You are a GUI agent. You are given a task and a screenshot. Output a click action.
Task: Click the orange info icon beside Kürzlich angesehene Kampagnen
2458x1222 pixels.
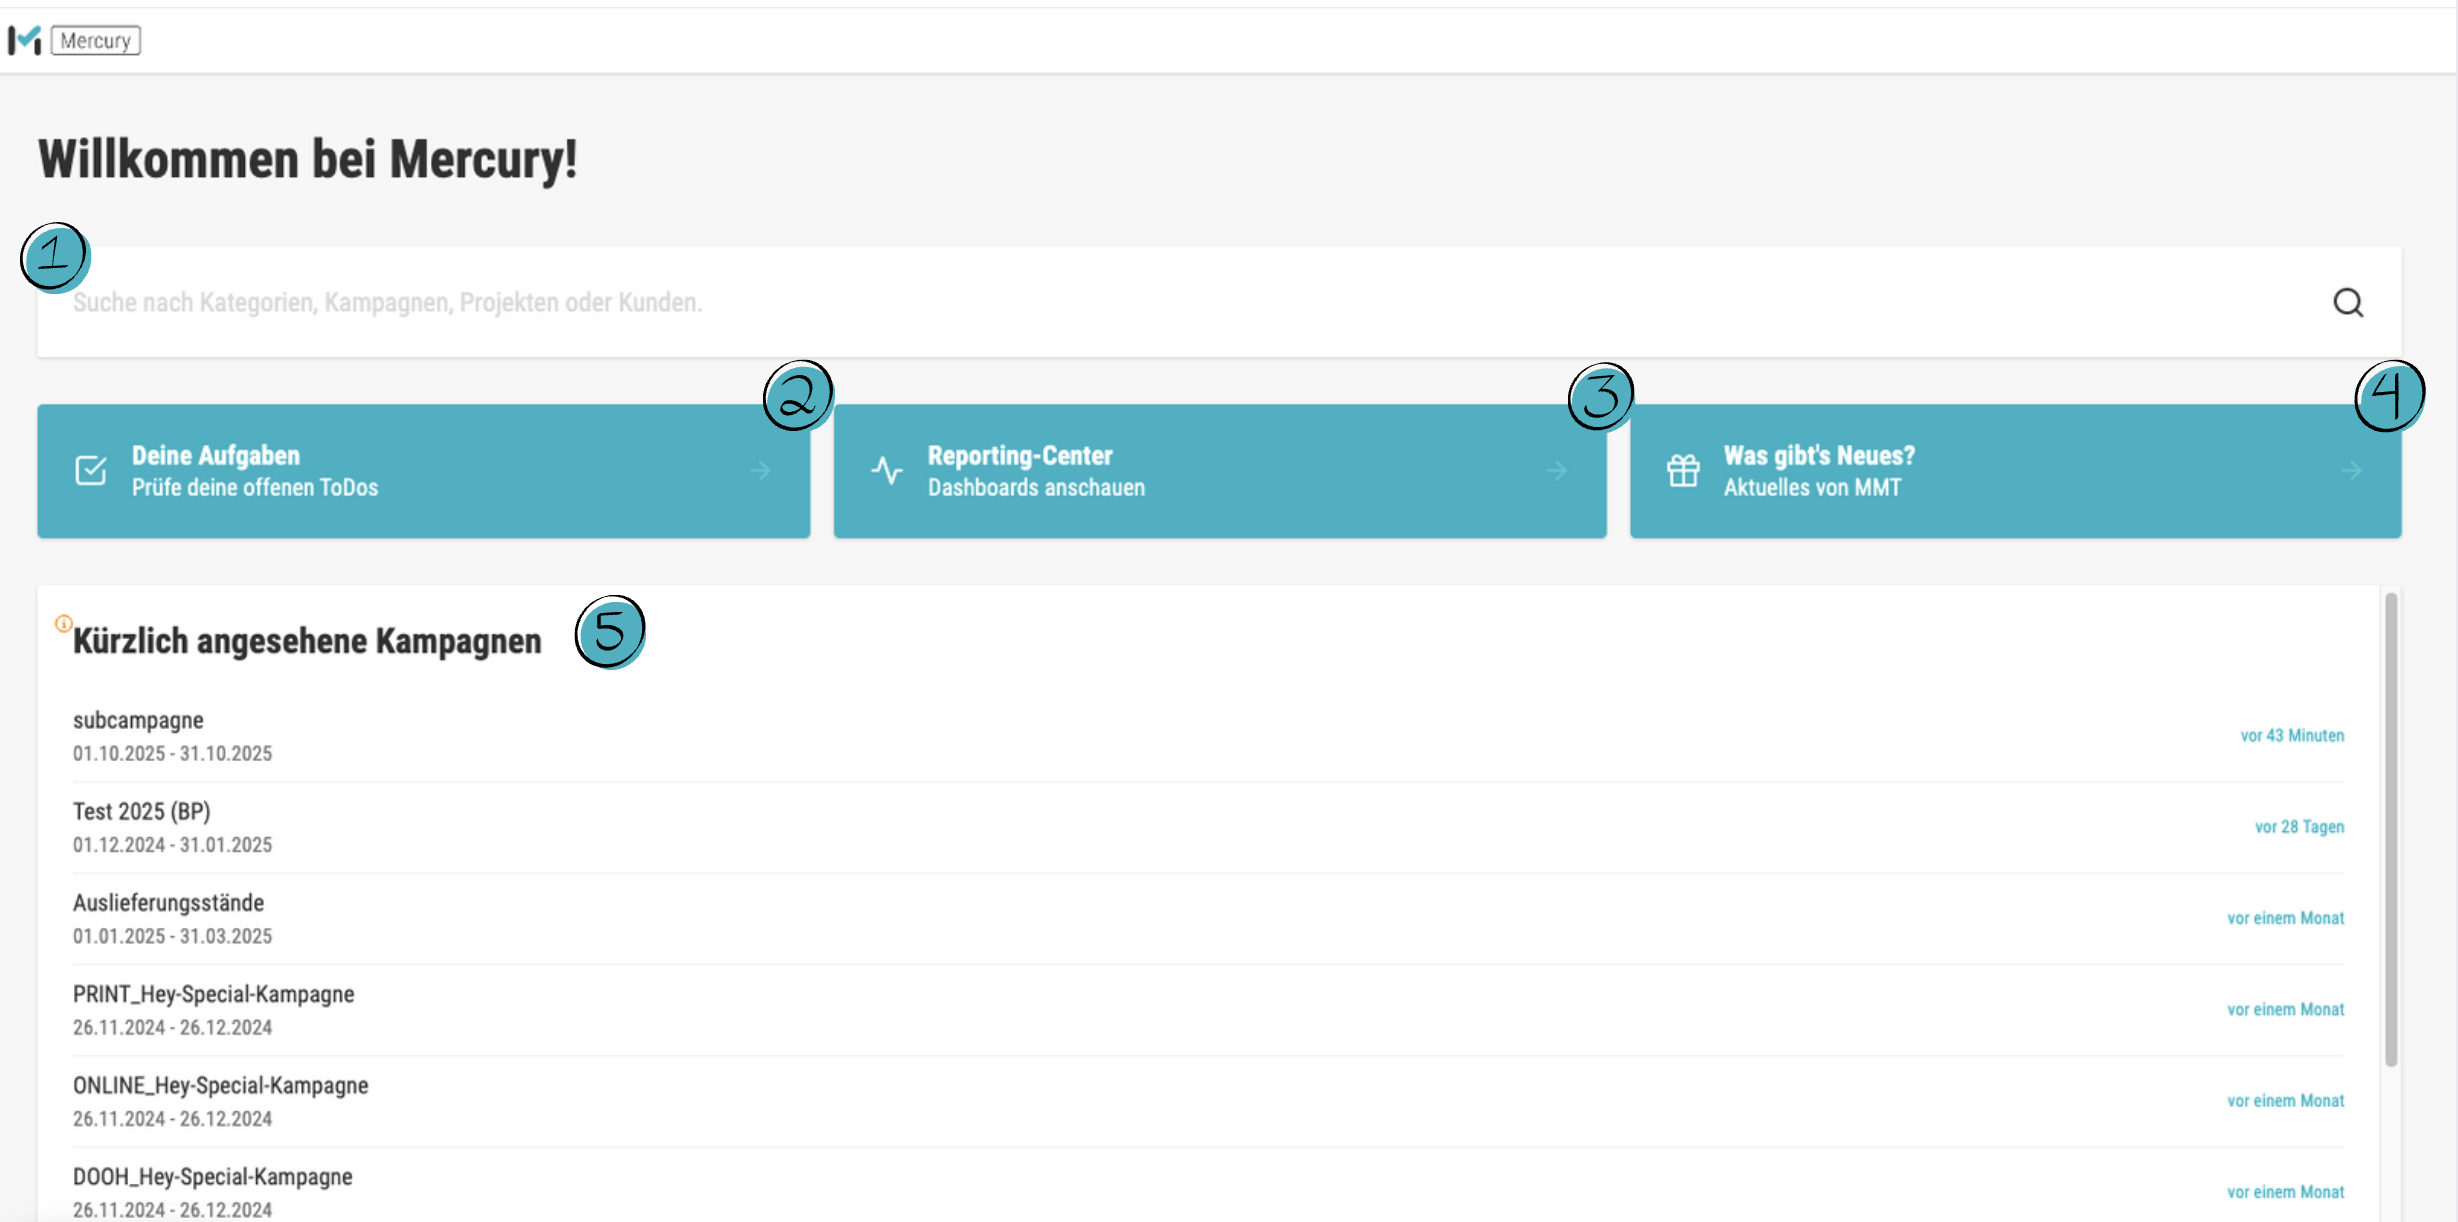point(63,624)
